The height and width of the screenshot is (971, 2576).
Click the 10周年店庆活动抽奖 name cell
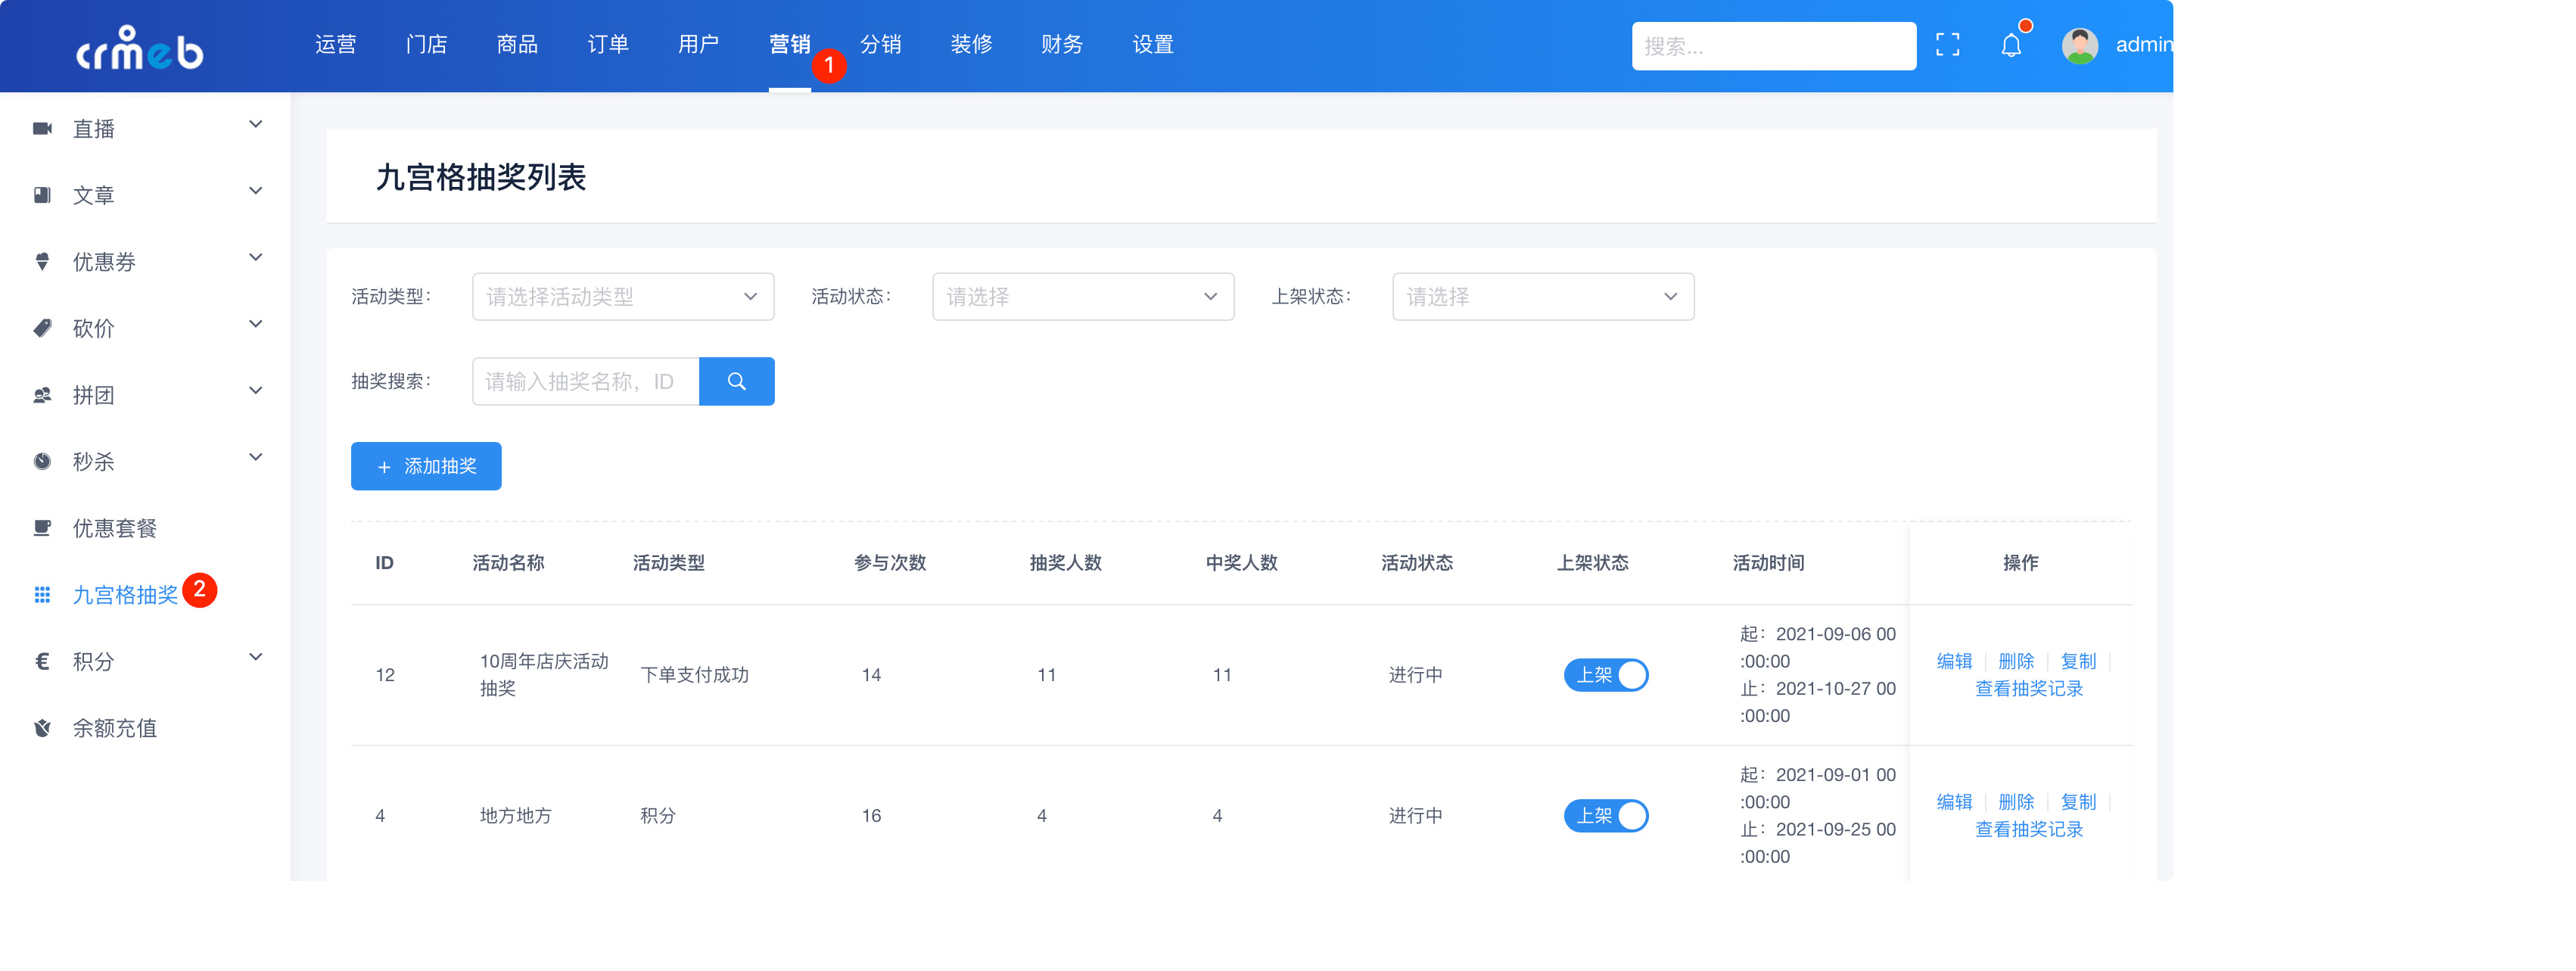pos(544,675)
